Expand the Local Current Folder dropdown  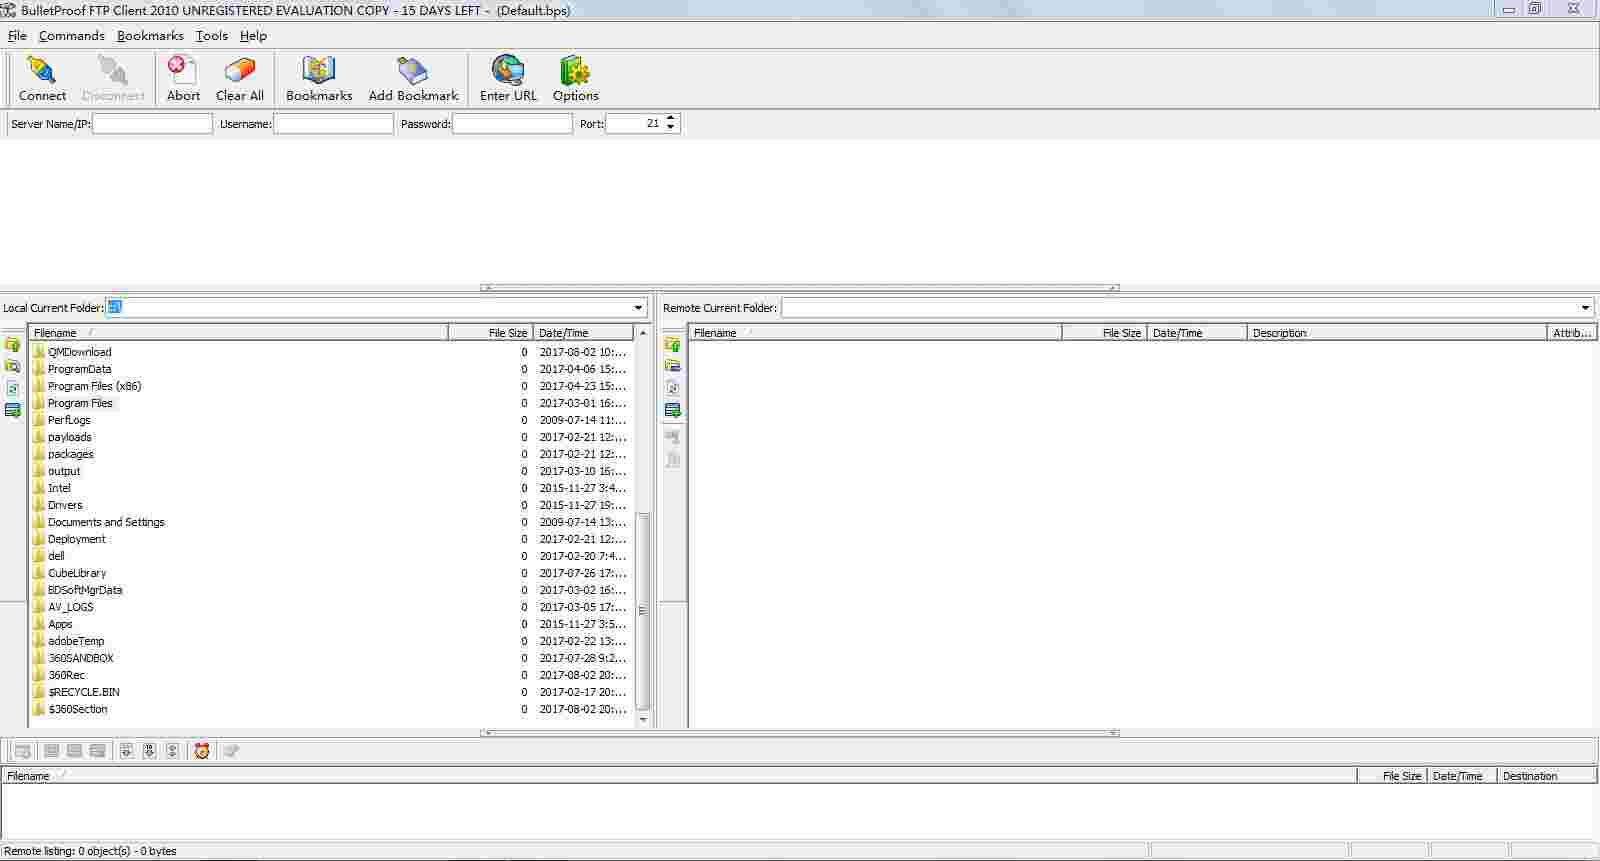(x=638, y=308)
